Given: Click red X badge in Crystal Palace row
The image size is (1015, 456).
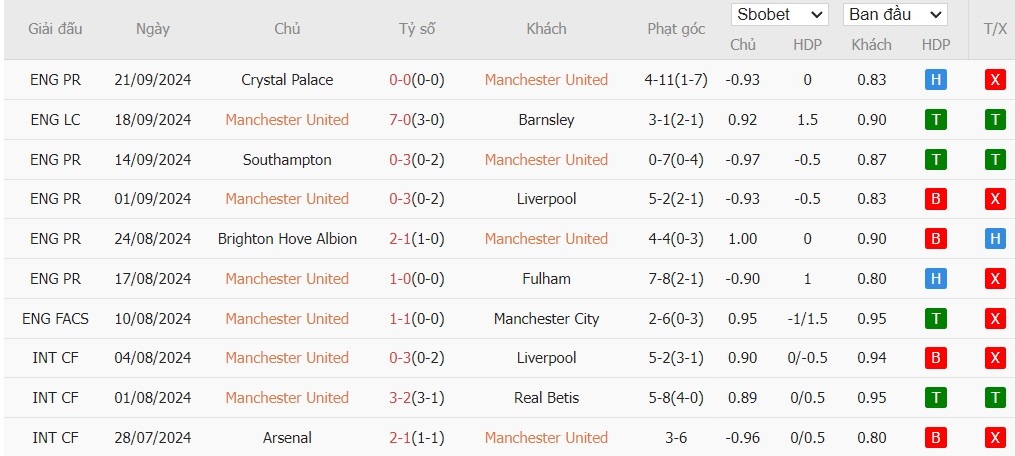Looking at the screenshot, I should pos(995,80).
